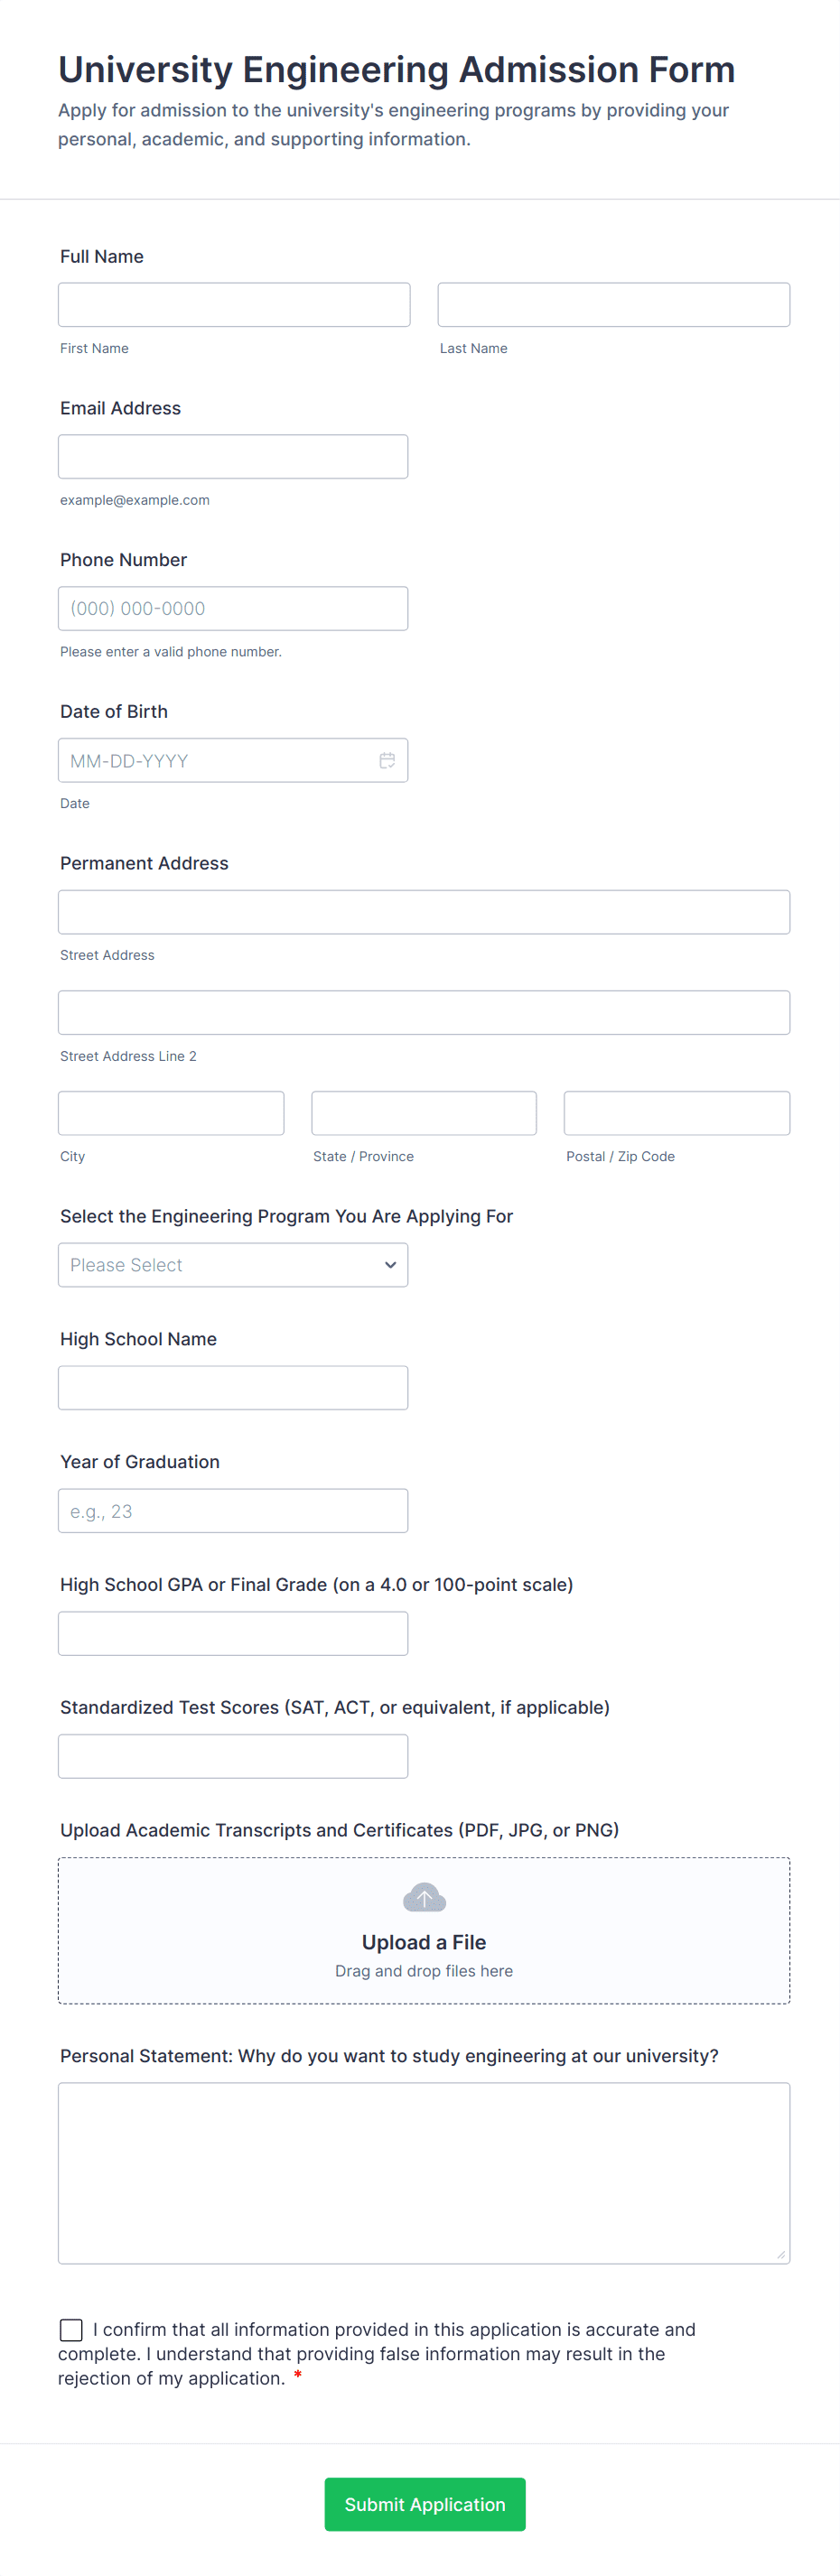Click the Year of Graduation field

[233, 1510]
